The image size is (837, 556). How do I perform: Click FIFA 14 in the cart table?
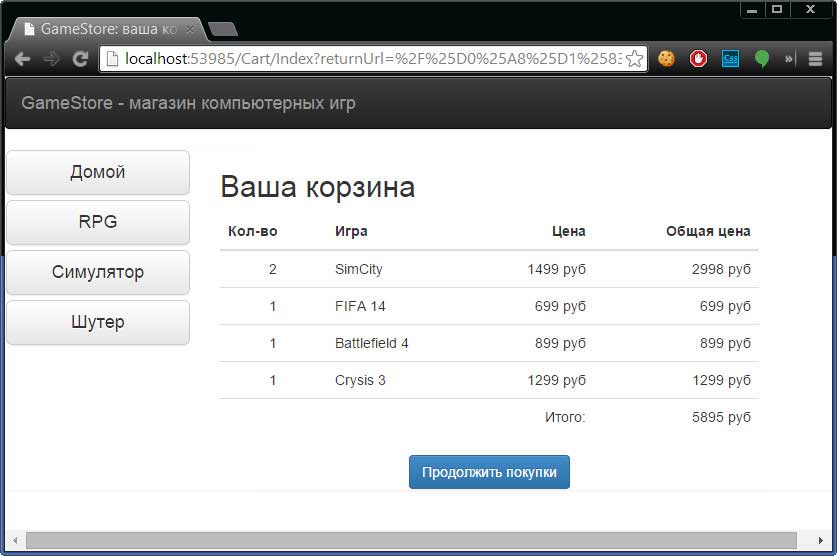(360, 306)
